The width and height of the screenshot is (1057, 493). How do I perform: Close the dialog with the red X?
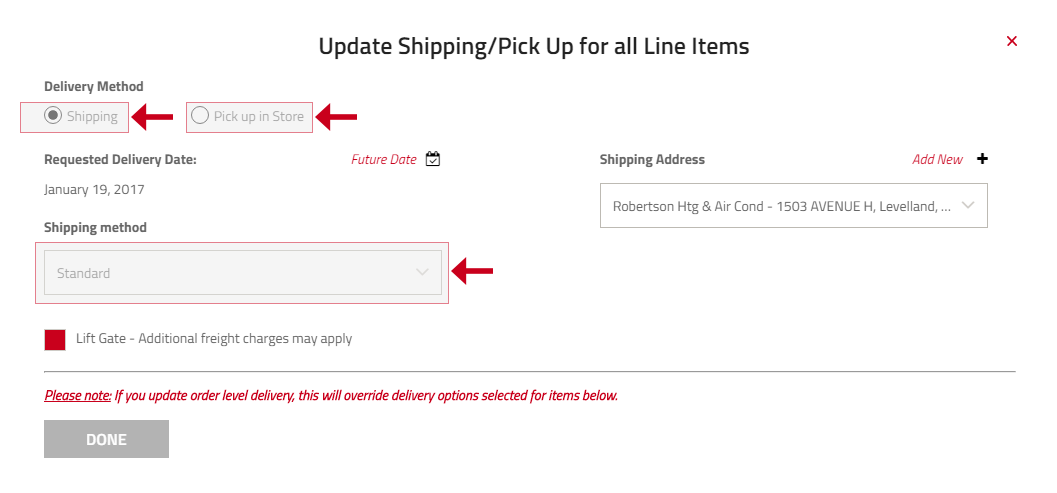coord(1011,41)
